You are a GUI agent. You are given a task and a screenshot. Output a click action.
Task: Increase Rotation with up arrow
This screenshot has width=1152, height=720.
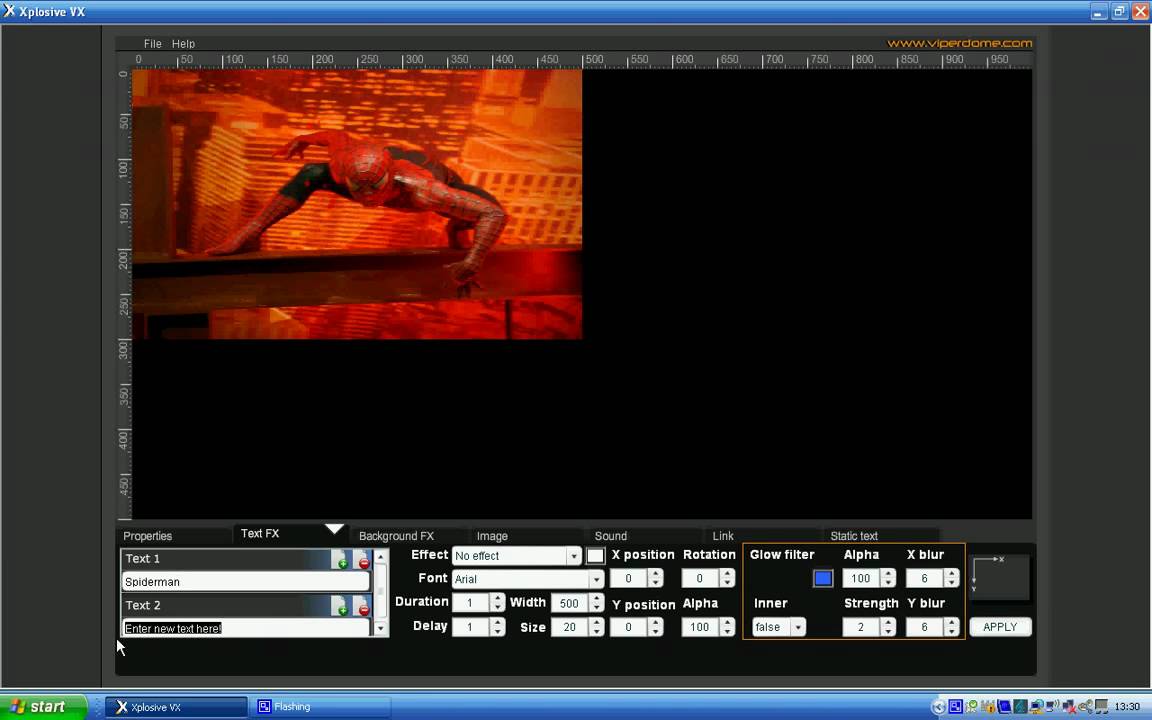point(727,574)
